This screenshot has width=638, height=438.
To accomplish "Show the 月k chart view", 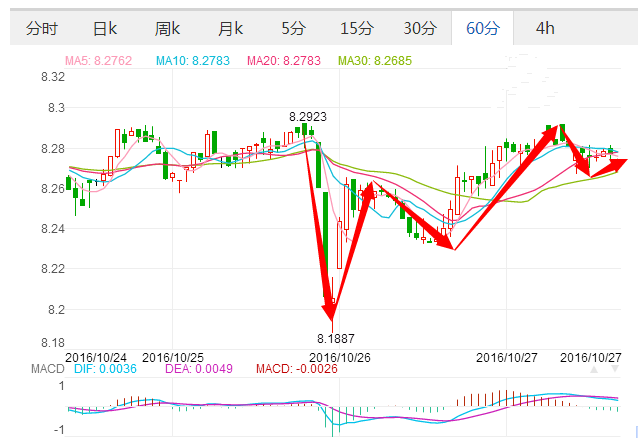I will point(231,28).
